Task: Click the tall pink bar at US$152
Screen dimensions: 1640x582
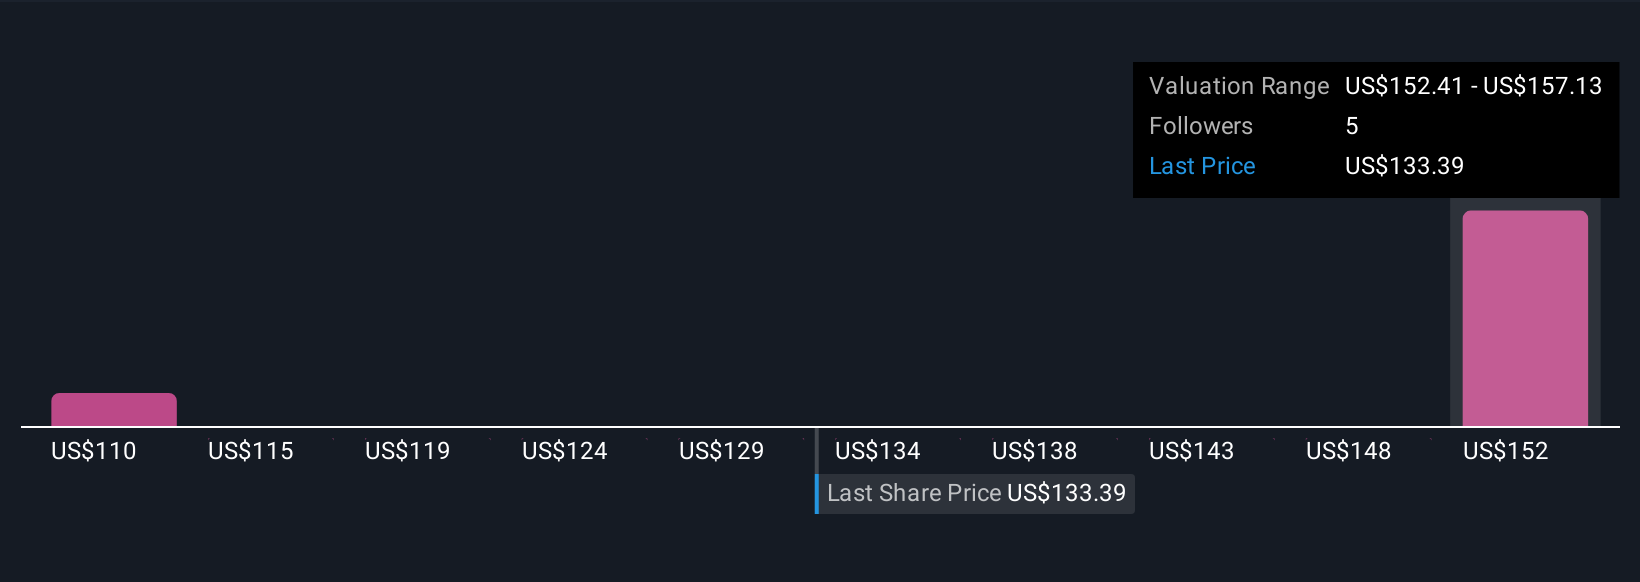Action: [x=1525, y=318]
